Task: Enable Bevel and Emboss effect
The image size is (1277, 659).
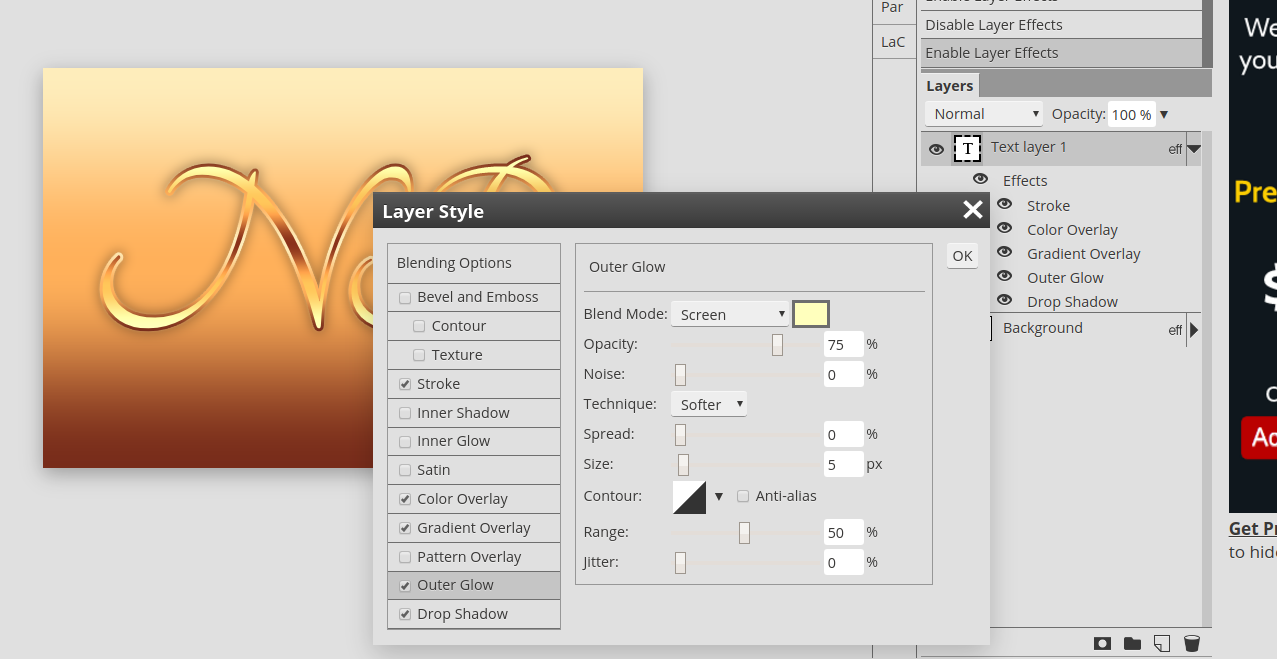Action: [x=405, y=297]
